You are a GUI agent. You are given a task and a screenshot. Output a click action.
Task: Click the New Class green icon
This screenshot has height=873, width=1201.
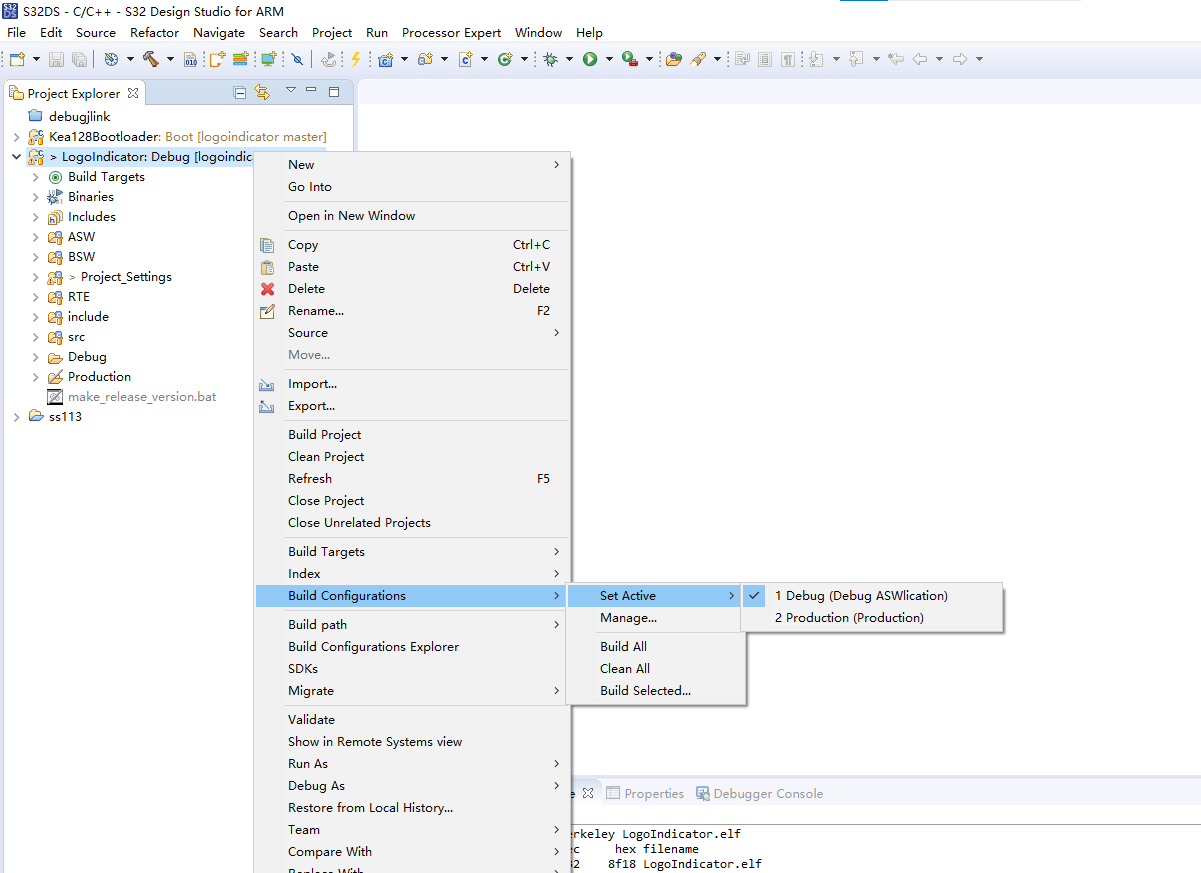(505, 59)
